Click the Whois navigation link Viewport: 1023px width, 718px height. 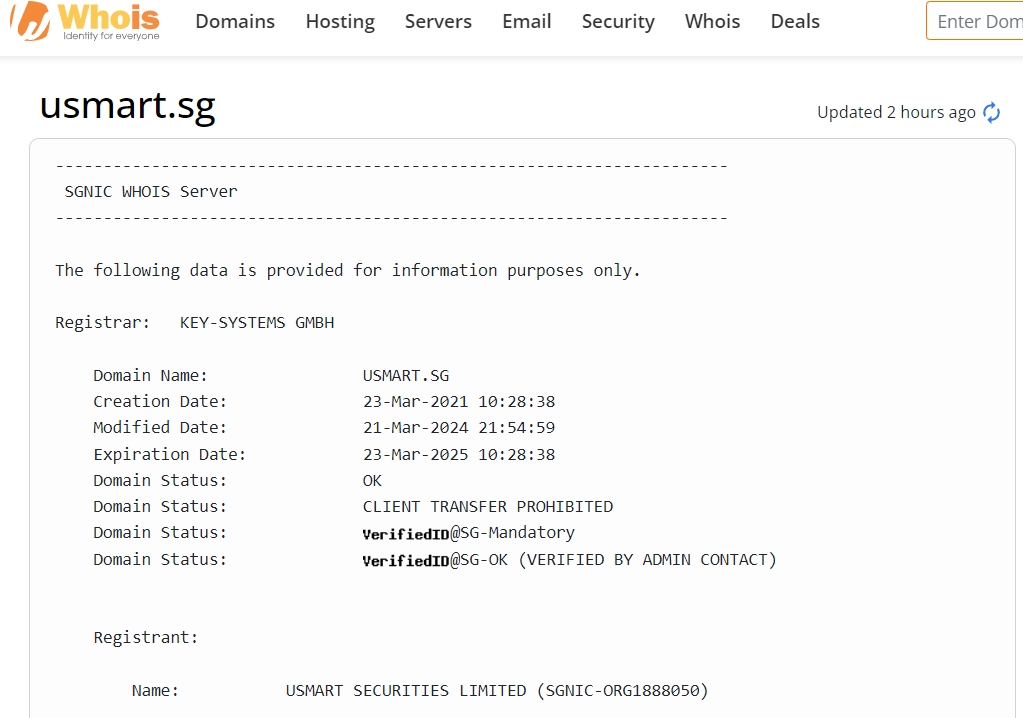pyautogui.click(x=712, y=21)
